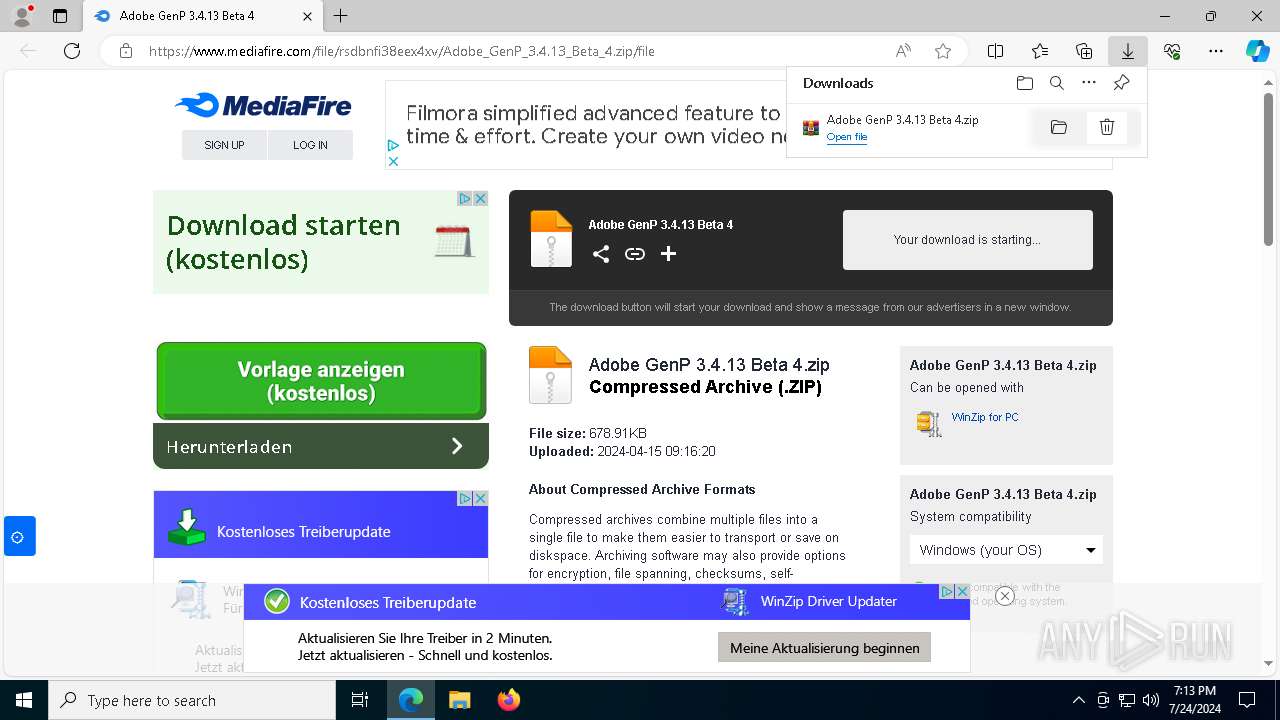Click the LOG IN button

tap(310, 145)
